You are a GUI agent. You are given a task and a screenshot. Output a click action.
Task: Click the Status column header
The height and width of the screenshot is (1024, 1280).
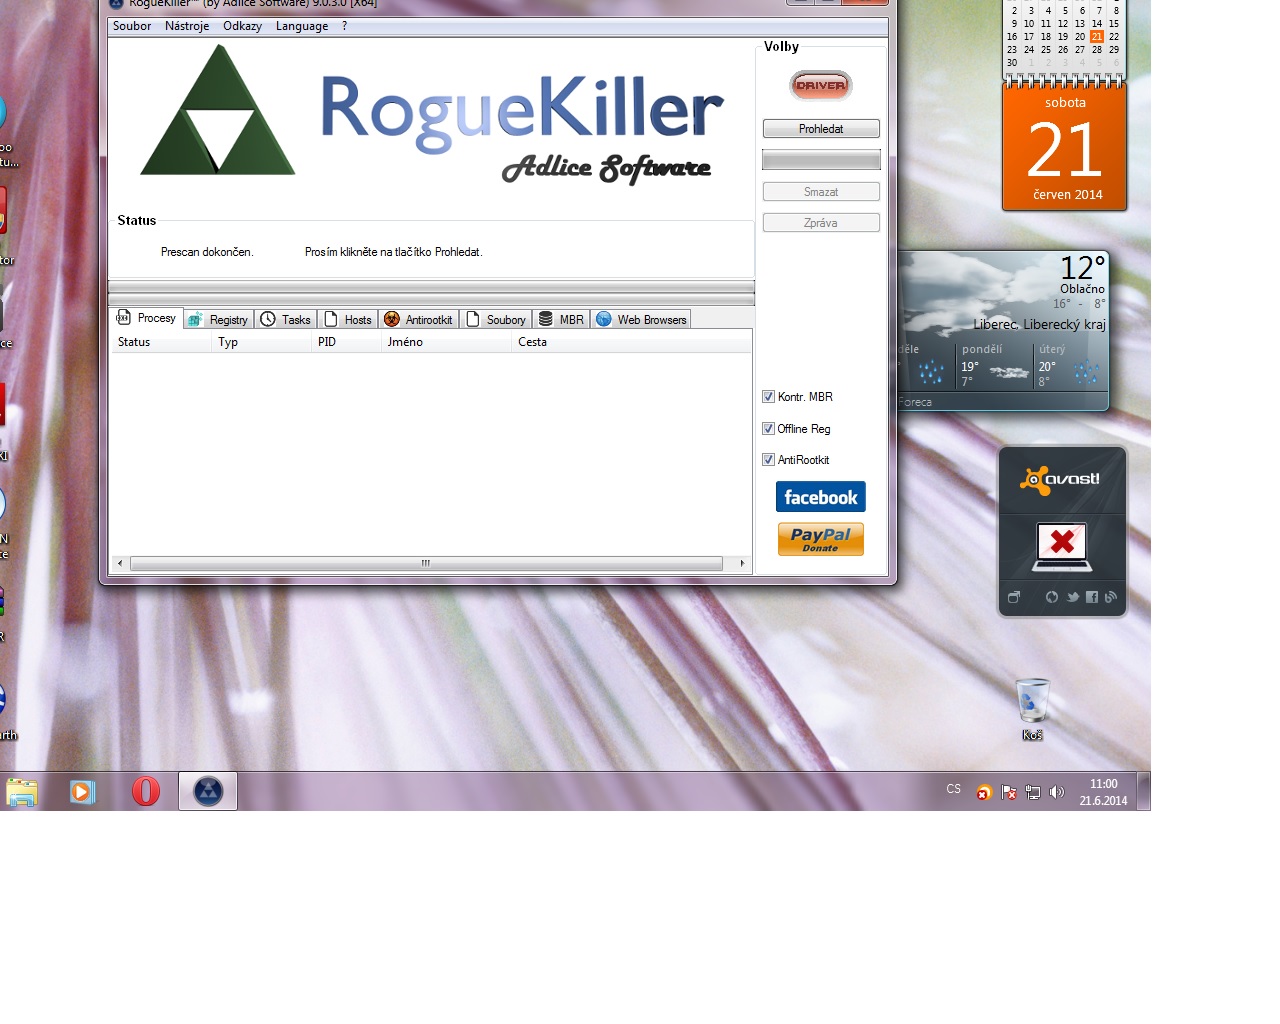(x=161, y=342)
